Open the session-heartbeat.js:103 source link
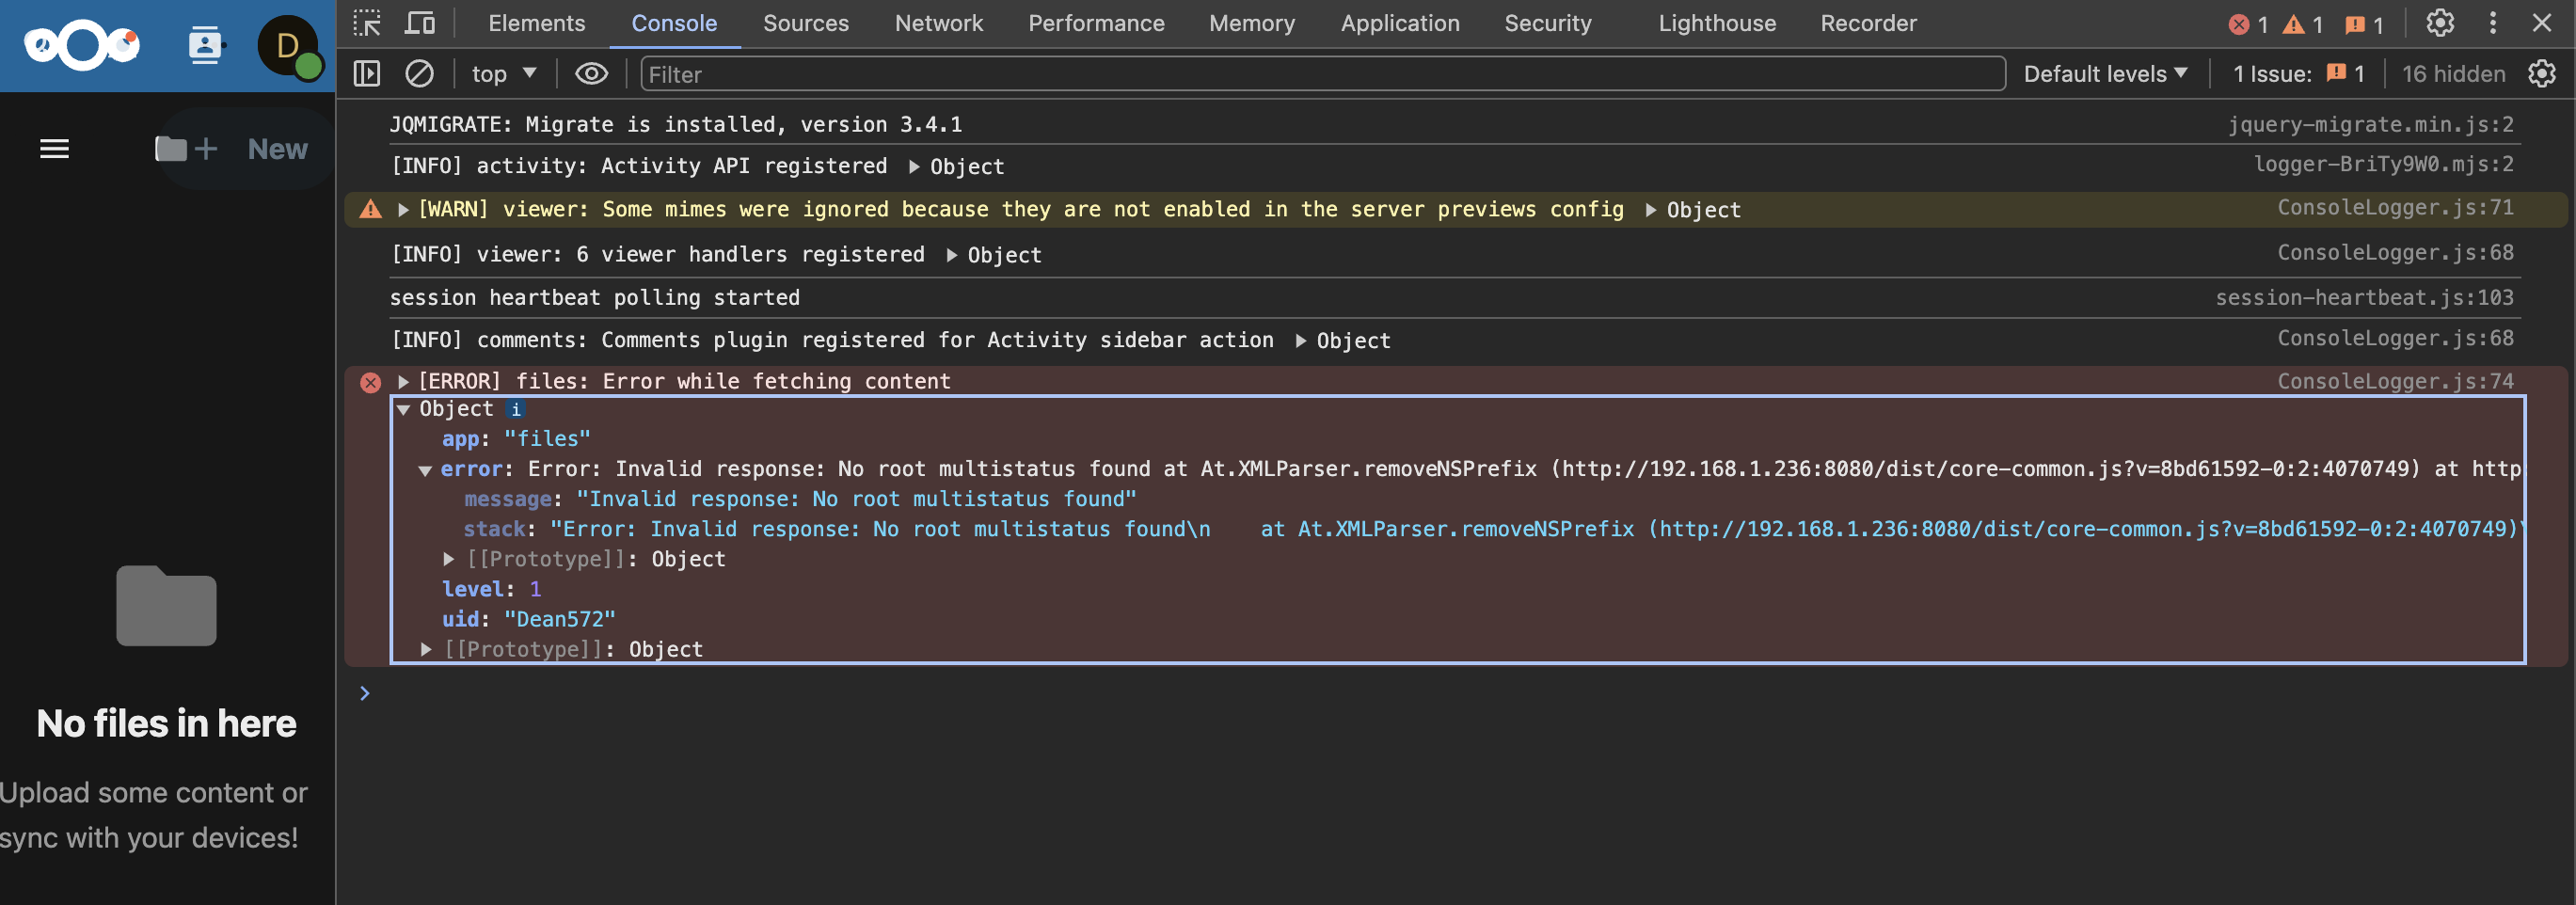Viewport: 2576px width, 905px height. pos(2363,297)
